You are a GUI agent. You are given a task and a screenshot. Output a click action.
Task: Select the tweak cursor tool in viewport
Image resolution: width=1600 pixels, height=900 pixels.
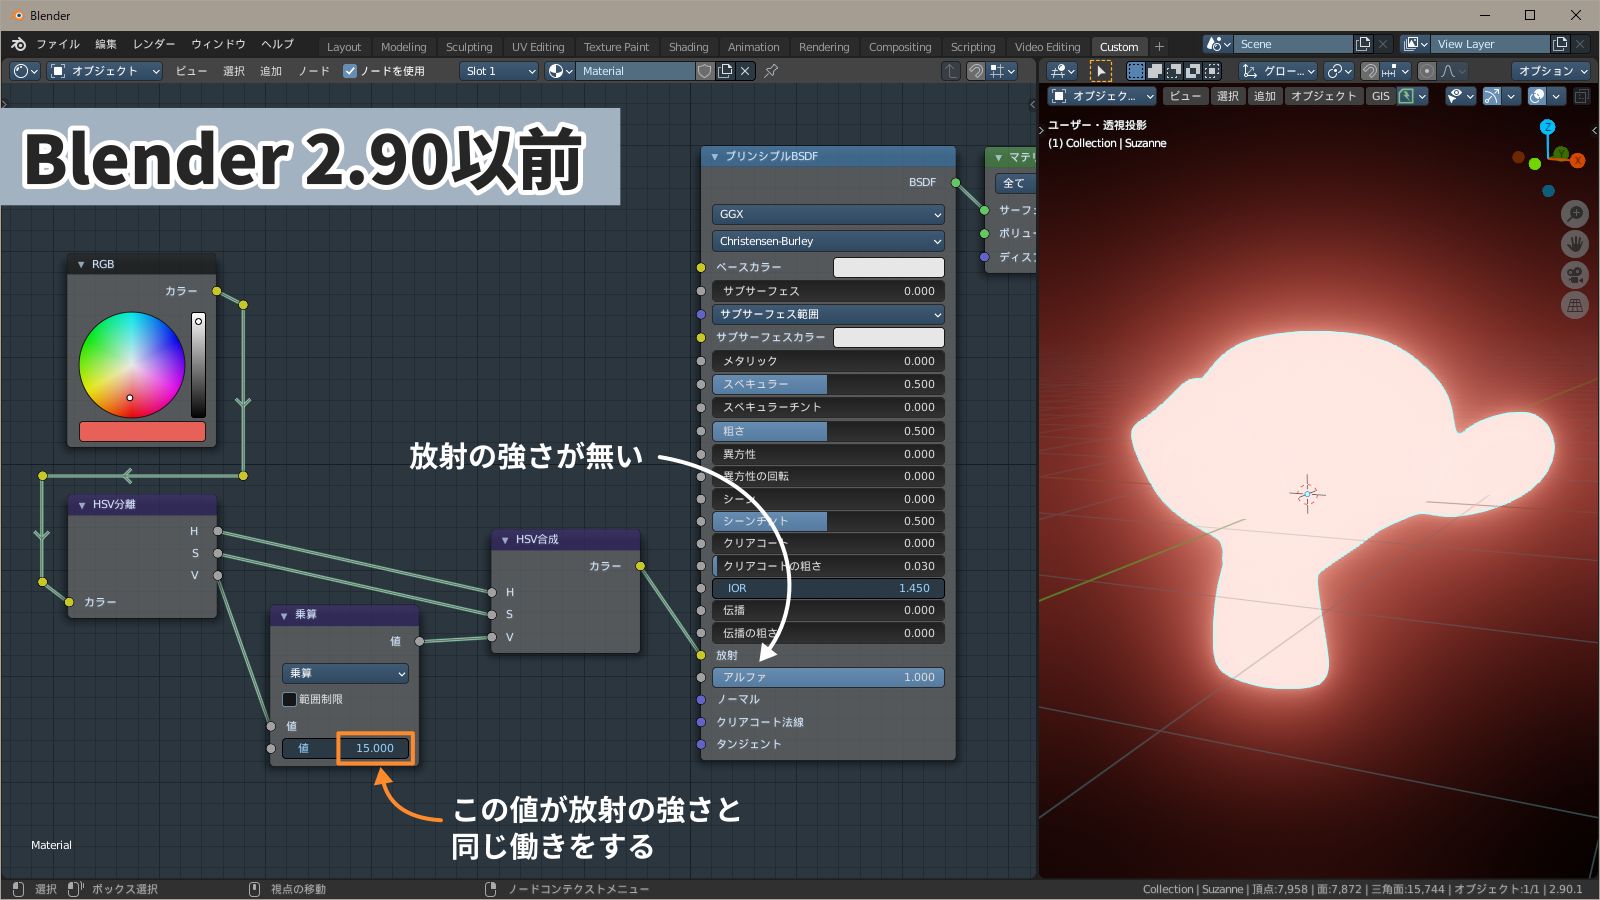point(1100,71)
